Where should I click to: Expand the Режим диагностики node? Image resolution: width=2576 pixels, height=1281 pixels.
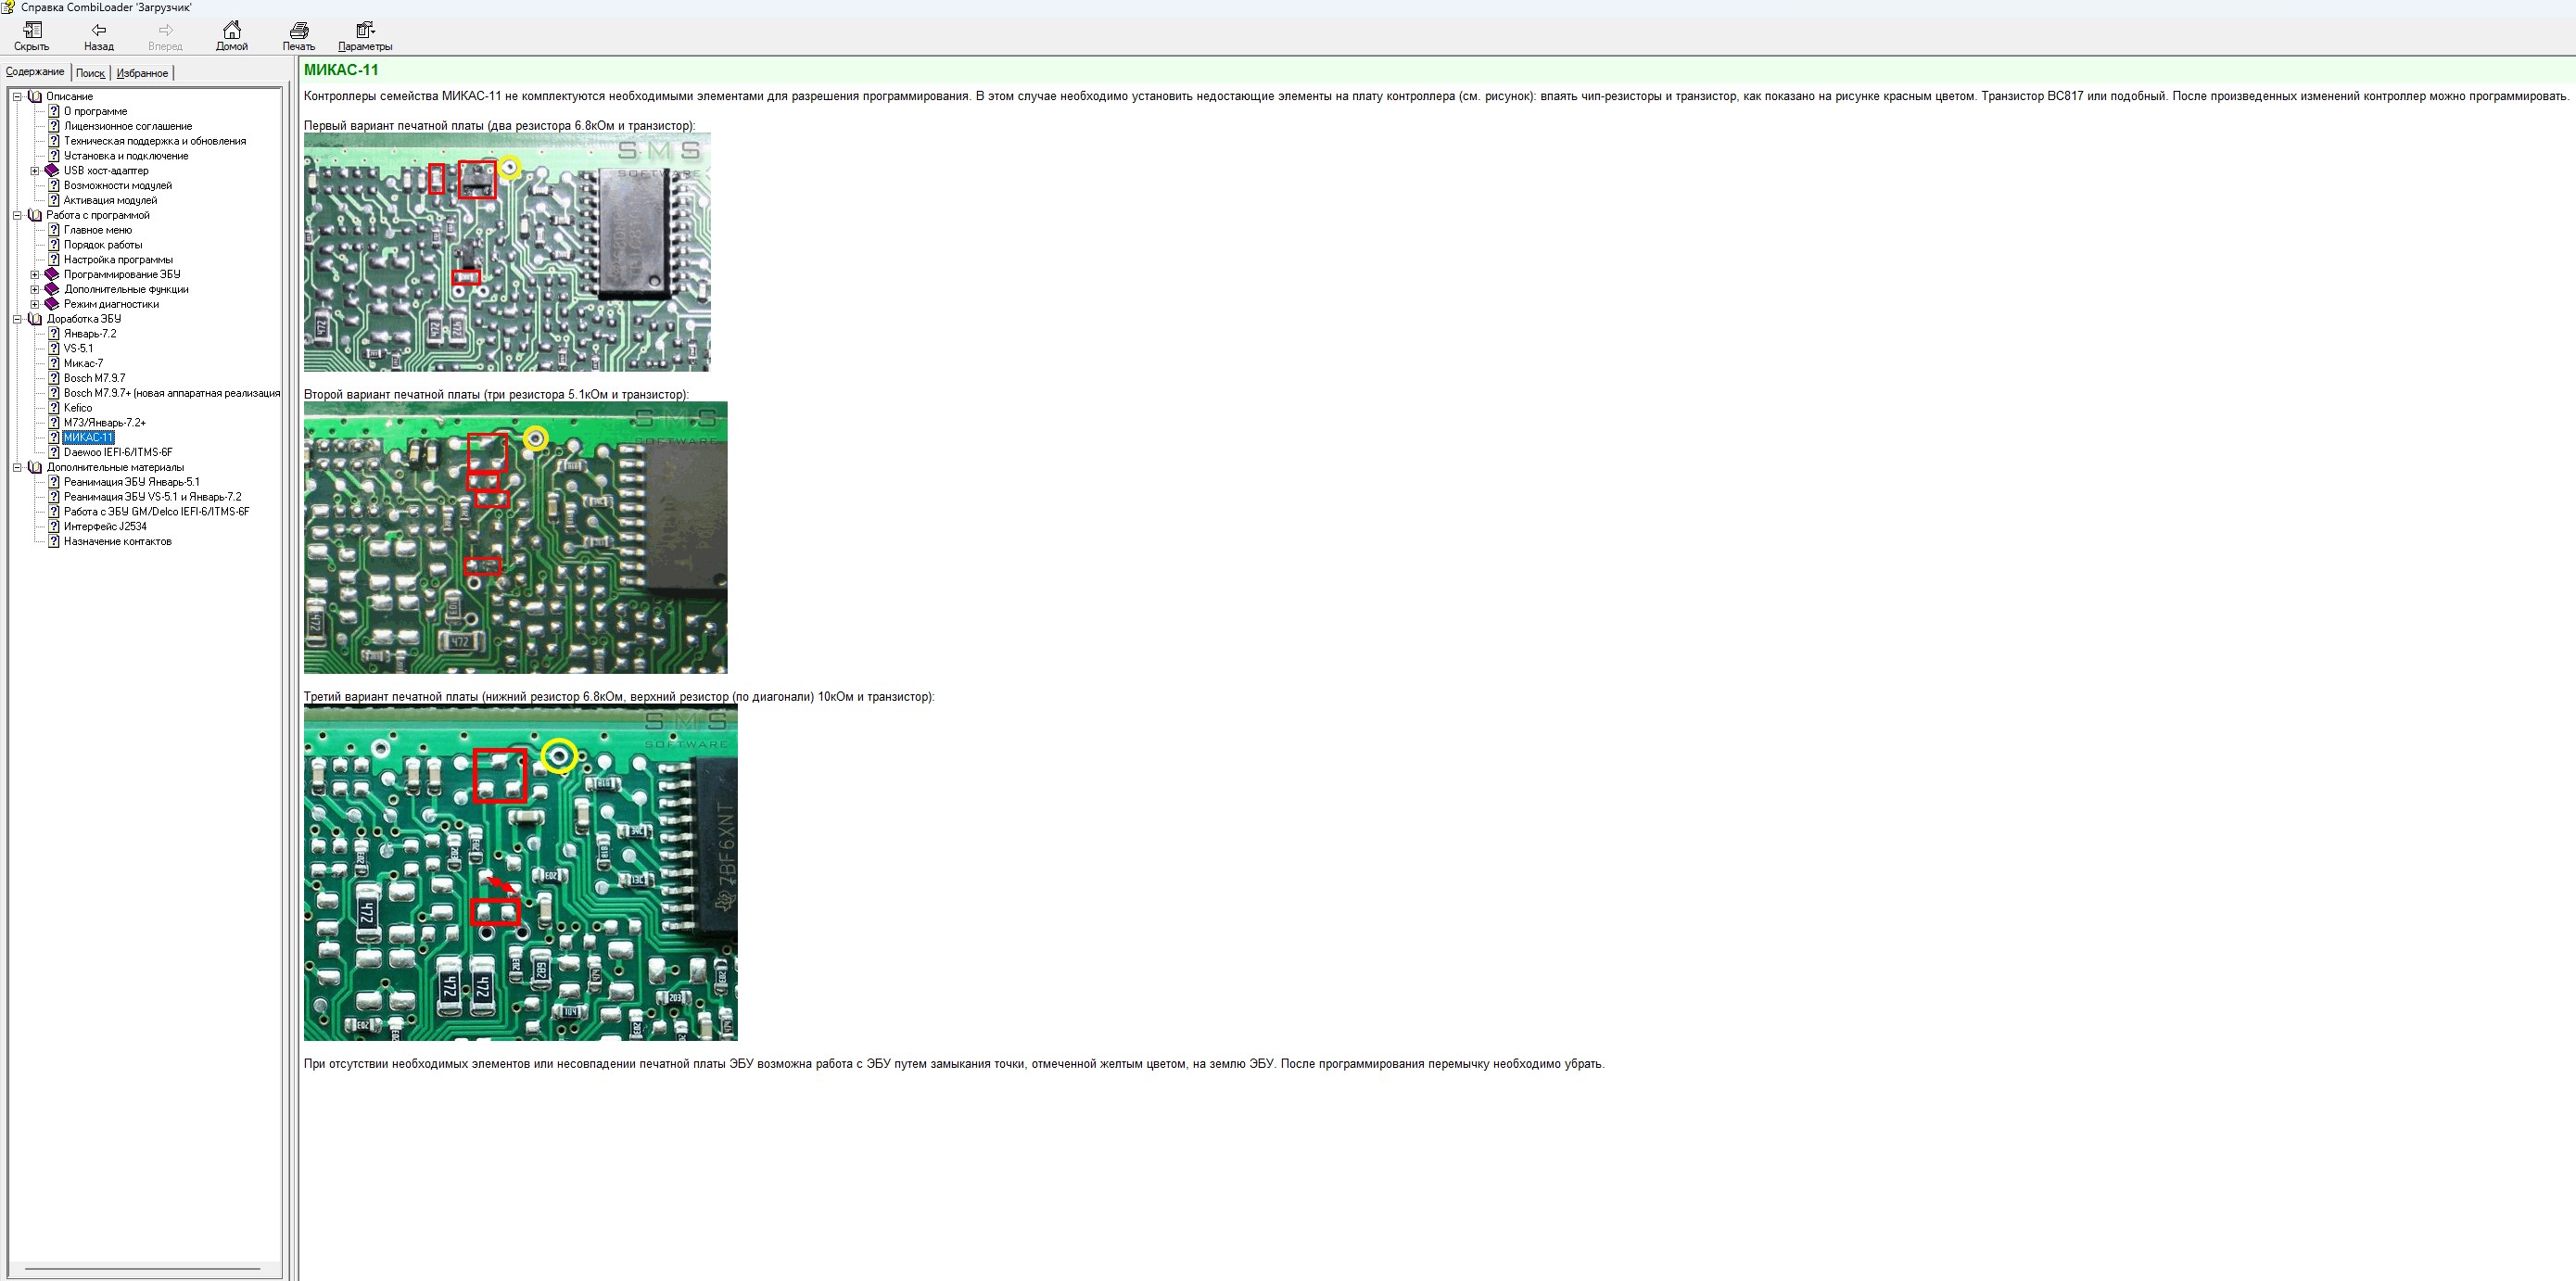pyautogui.click(x=35, y=304)
